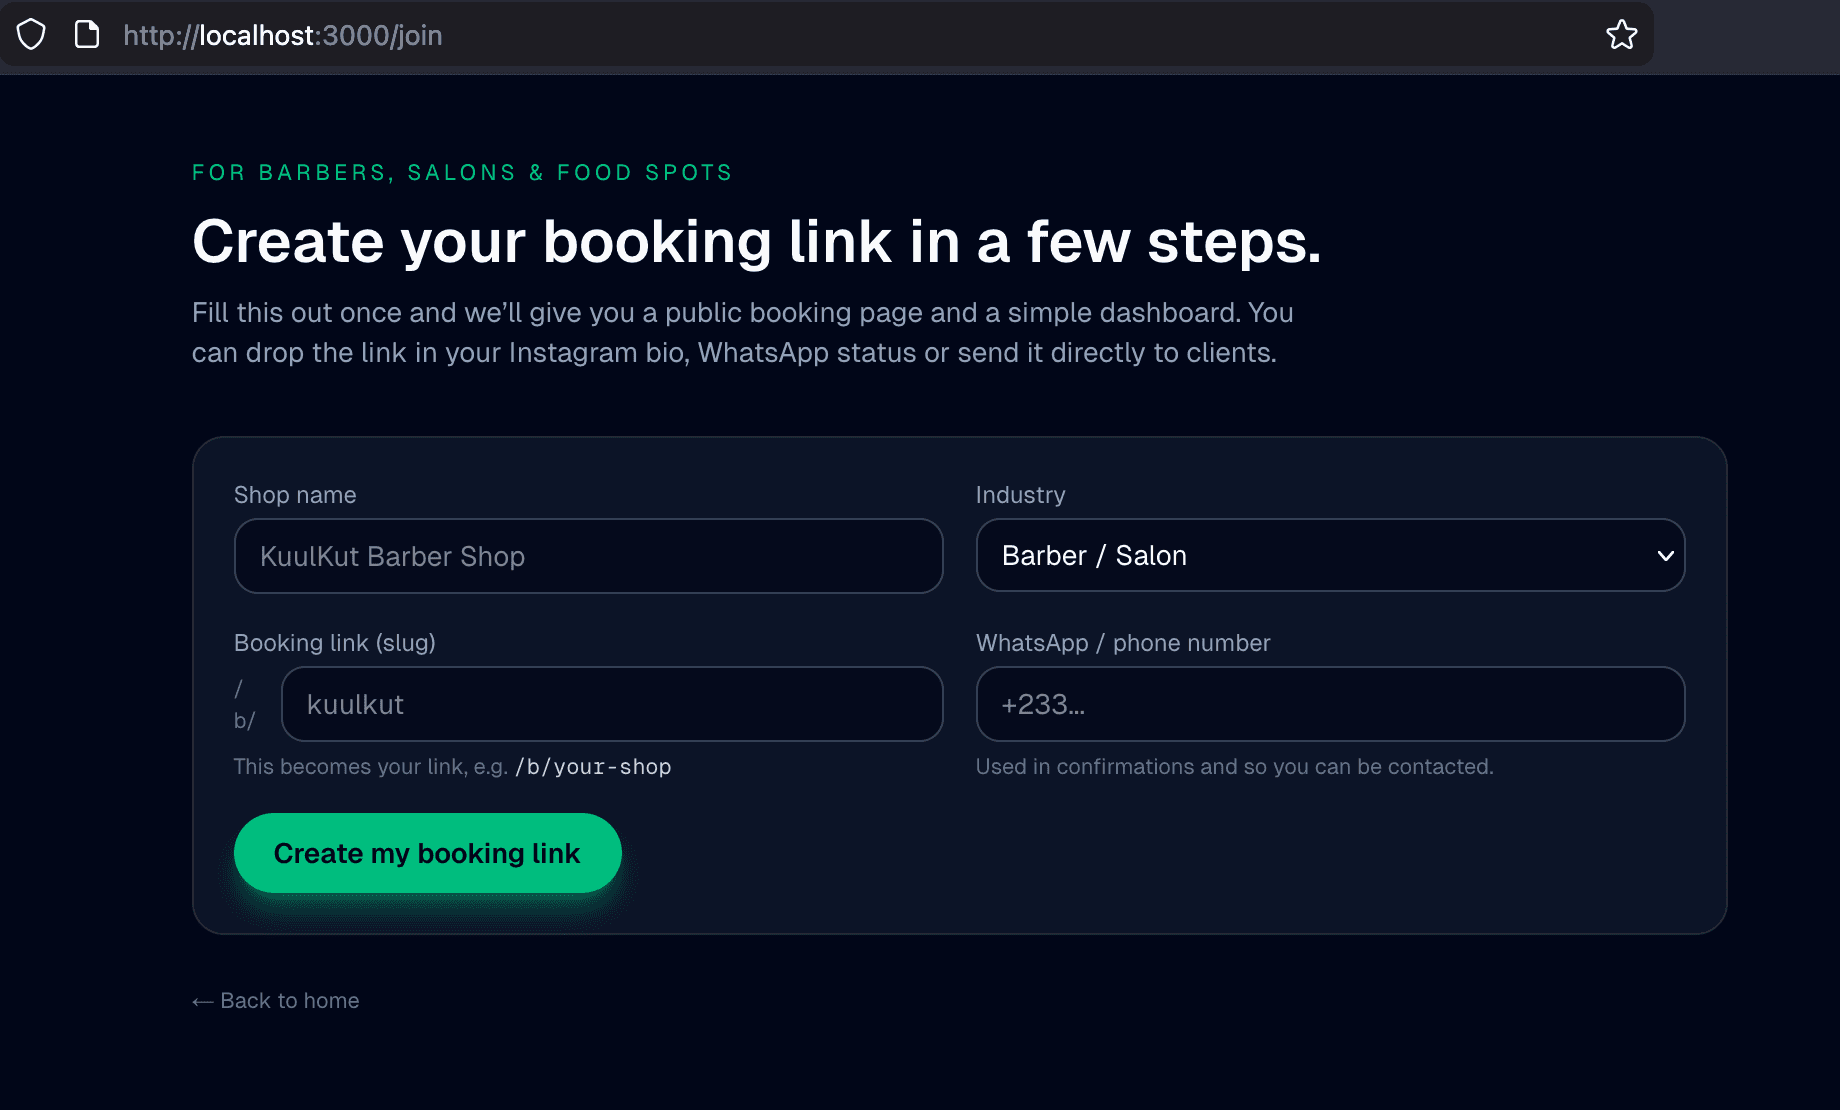Open the Industry dropdown showing Barber / Salon
The width and height of the screenshot is (1840, 1110).
point(1330,556)
